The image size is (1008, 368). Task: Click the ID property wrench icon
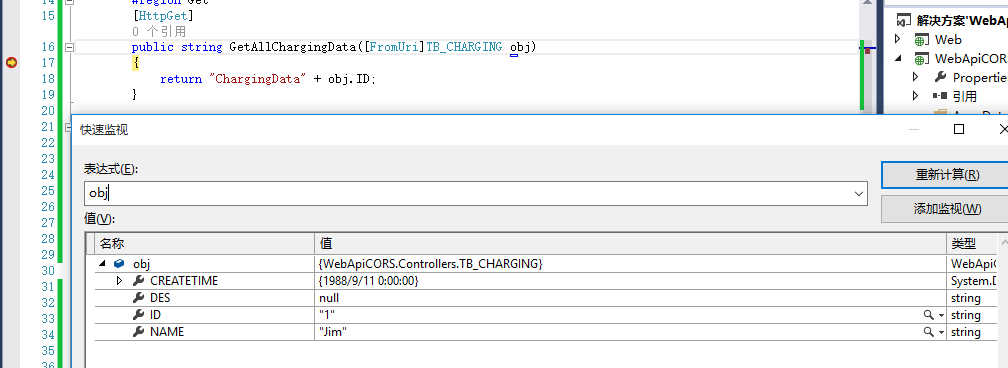click(x=138, y=315)
